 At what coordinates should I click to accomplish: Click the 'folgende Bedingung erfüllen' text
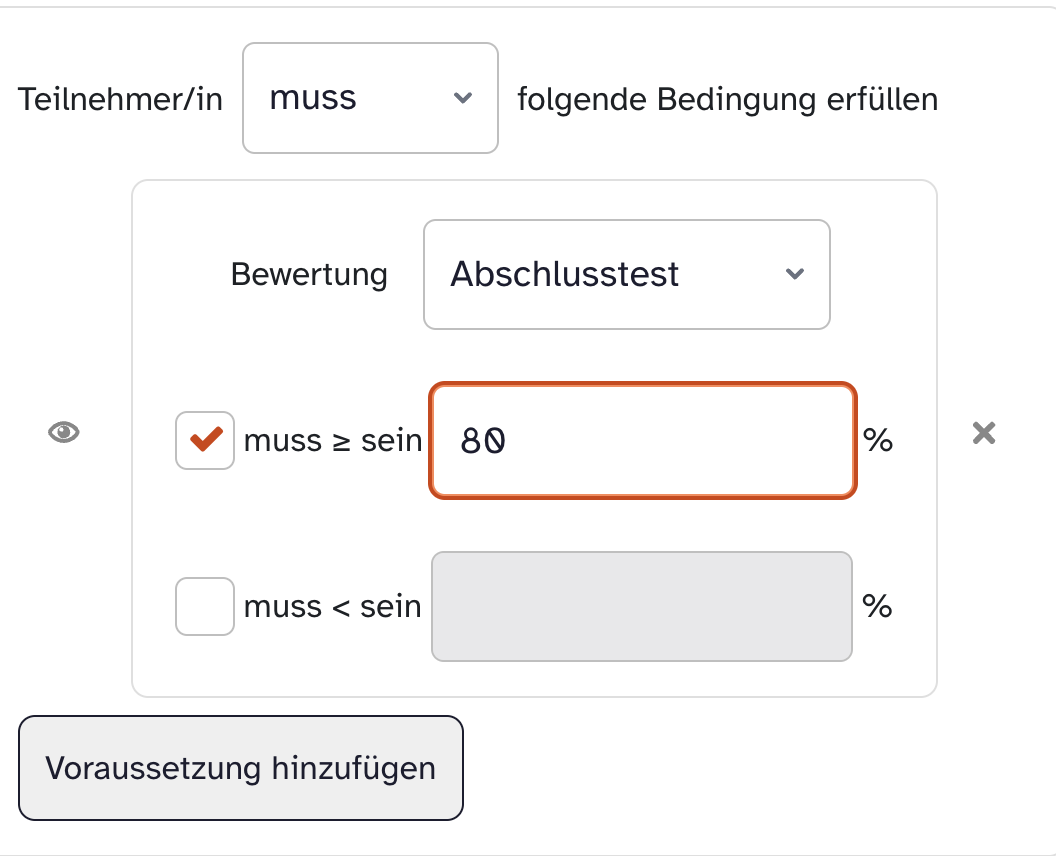pyautogui.click(x=727, y=99)
